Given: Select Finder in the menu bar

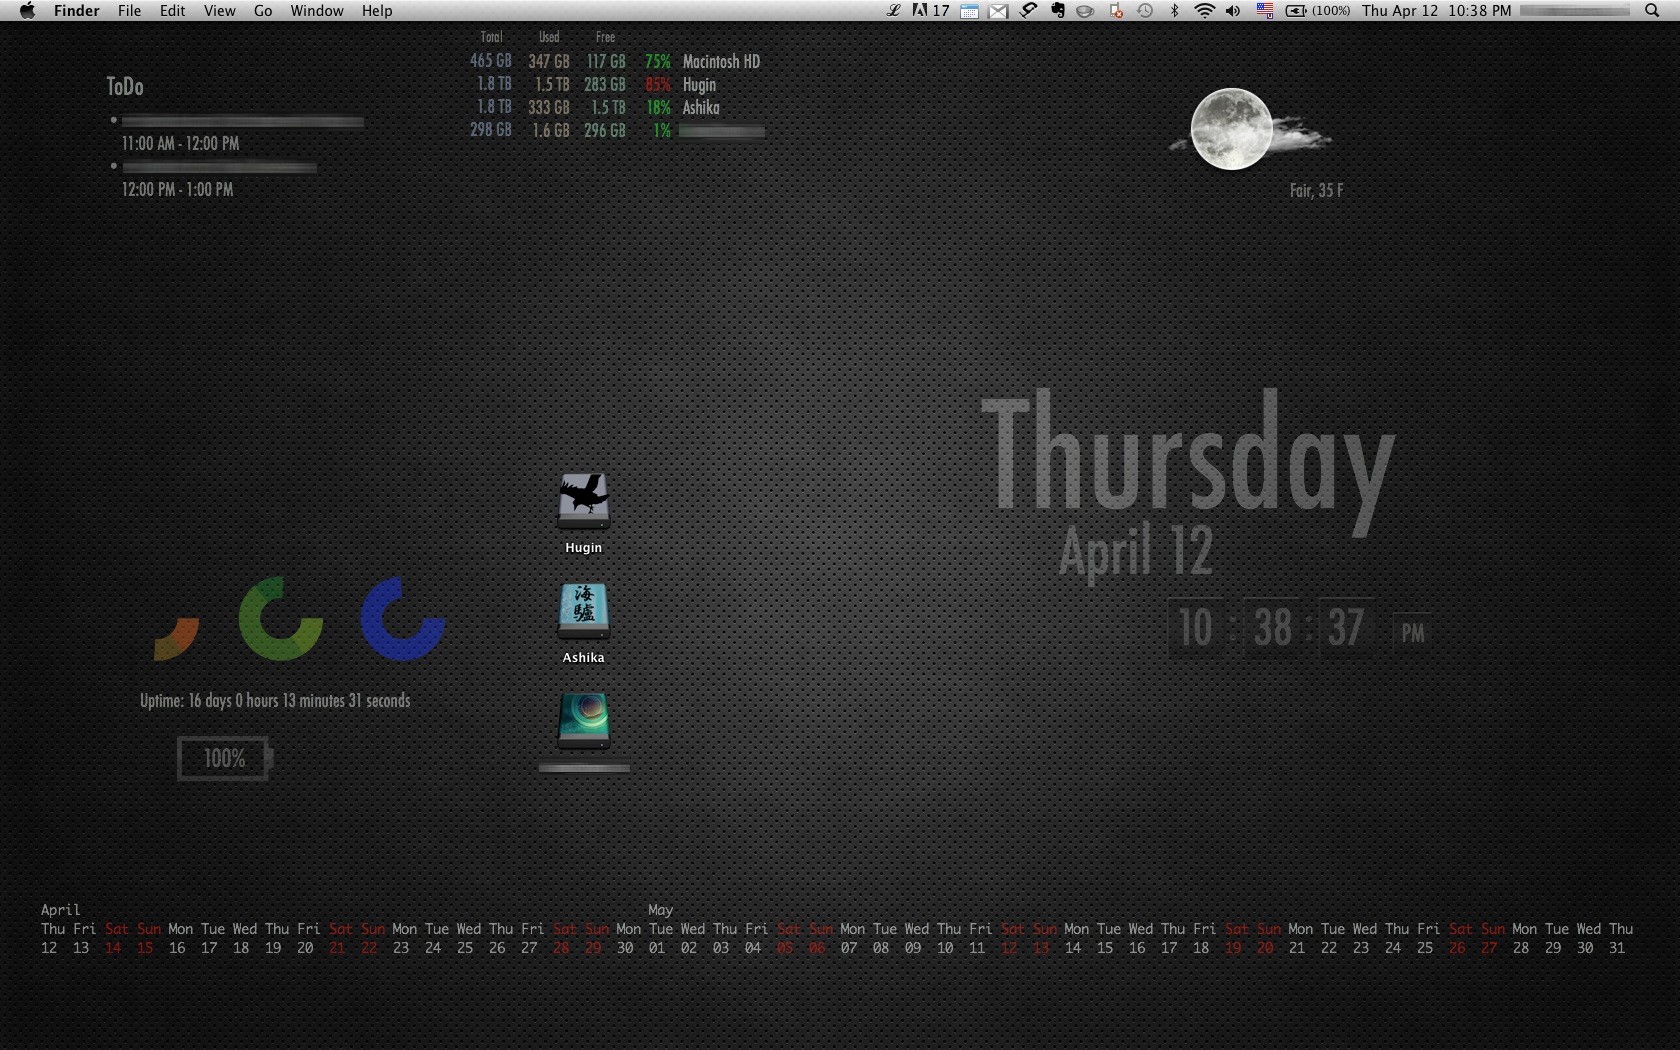Looking at the screenshot, I should click(76, 11).
